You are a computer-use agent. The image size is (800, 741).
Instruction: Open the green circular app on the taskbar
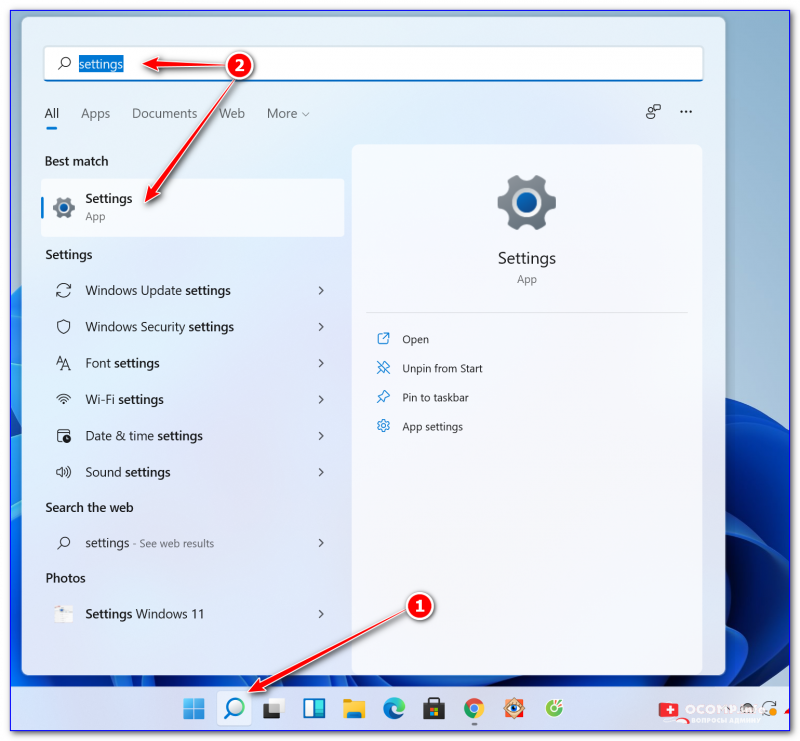(x=554, y=708)
